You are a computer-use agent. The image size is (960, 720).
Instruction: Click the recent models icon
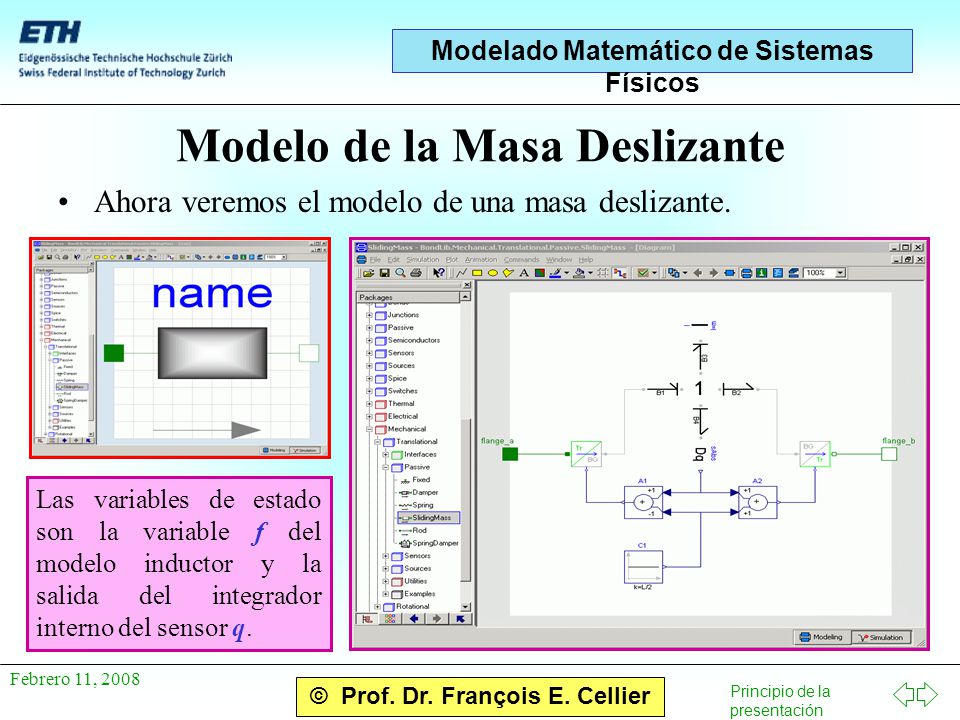673,273
